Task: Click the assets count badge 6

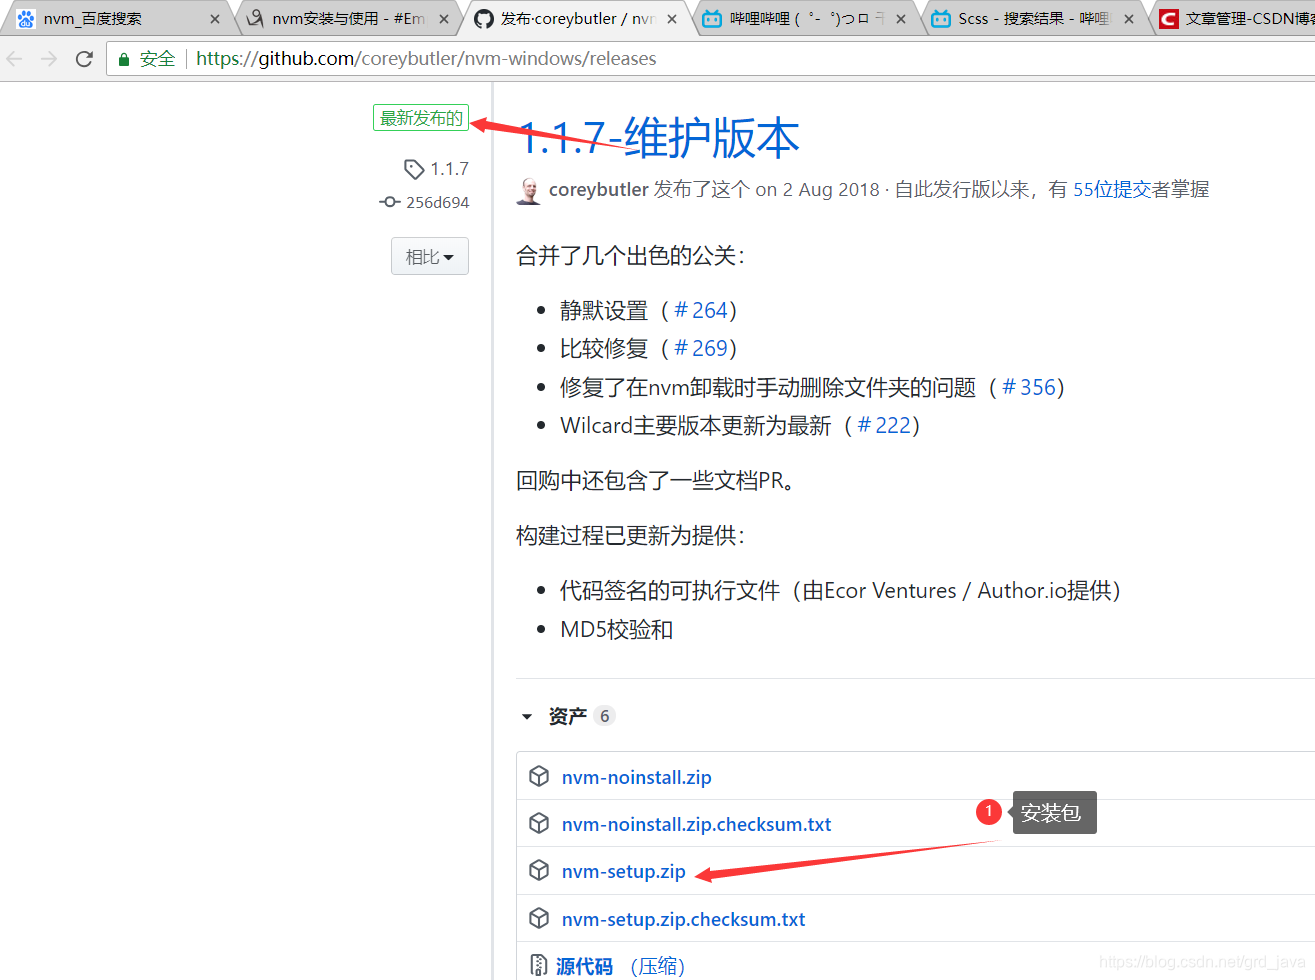Action: [604, 716]
